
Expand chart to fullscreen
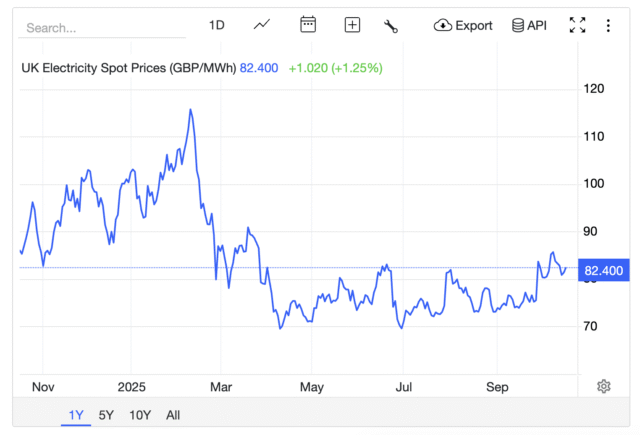click(x=577, y=25)
